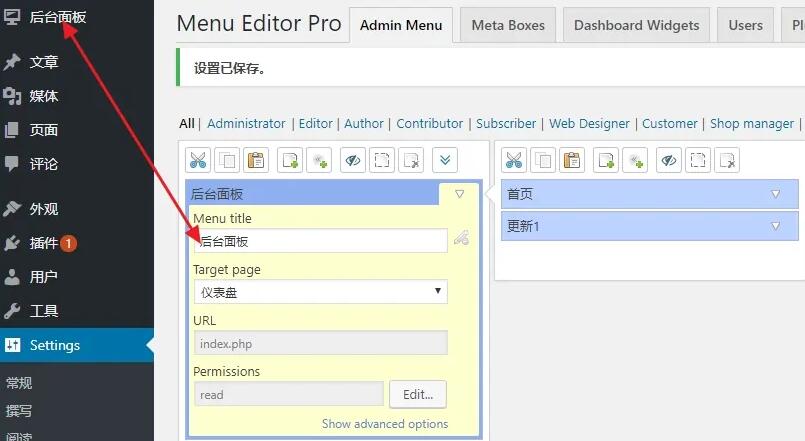The image size is (805, 441).
Task: Open the Users tab
Action: click(745, 25)
